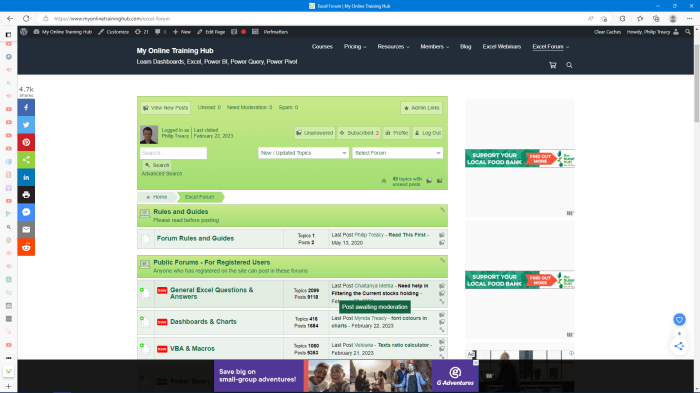700x393 pixels.
Task: Reload page with browser refresh icon
Action: 26,19
